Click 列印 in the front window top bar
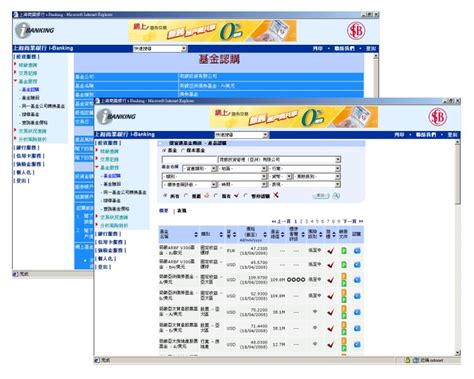The width and height of the screenshot is (474, 379). pyautogui.click(x=399, y=135)
